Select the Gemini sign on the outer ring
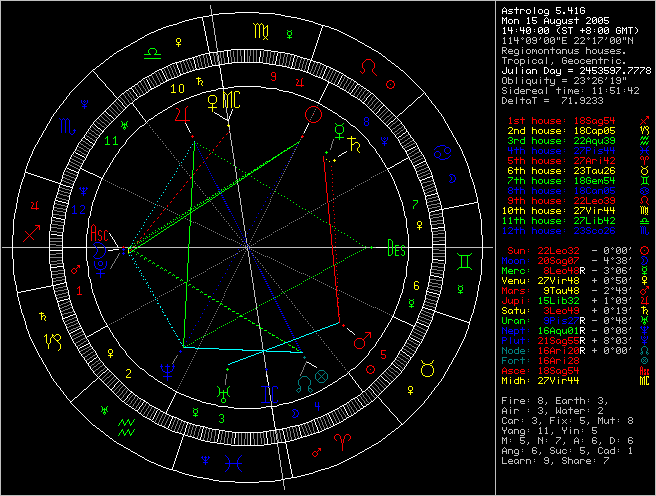The width and height of the screenshot is (656, 496). 464,261
